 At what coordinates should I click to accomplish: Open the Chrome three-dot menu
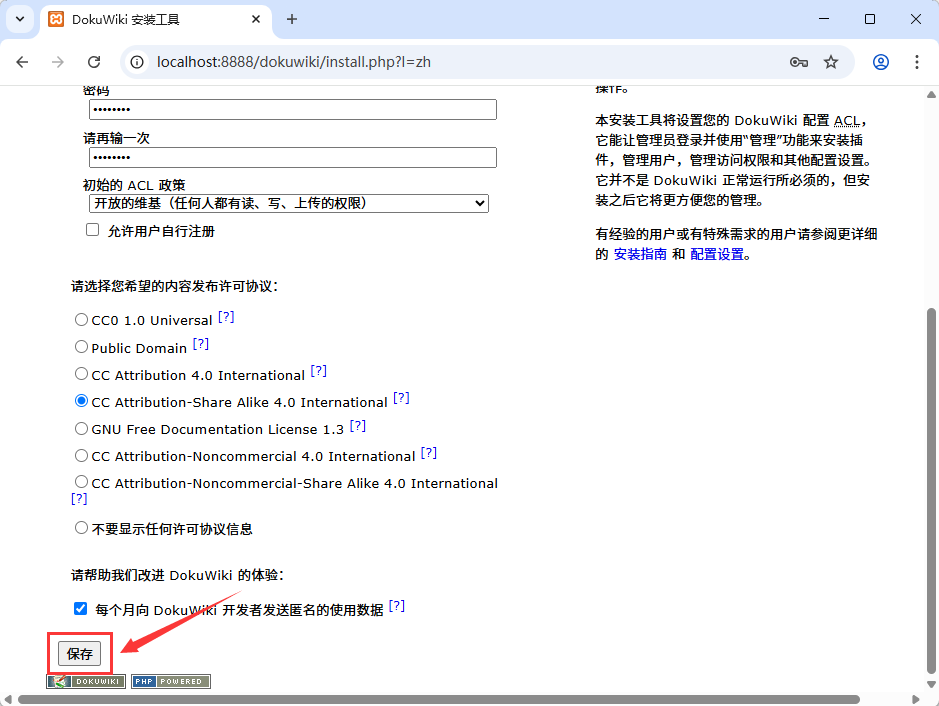tap(916, 62)
